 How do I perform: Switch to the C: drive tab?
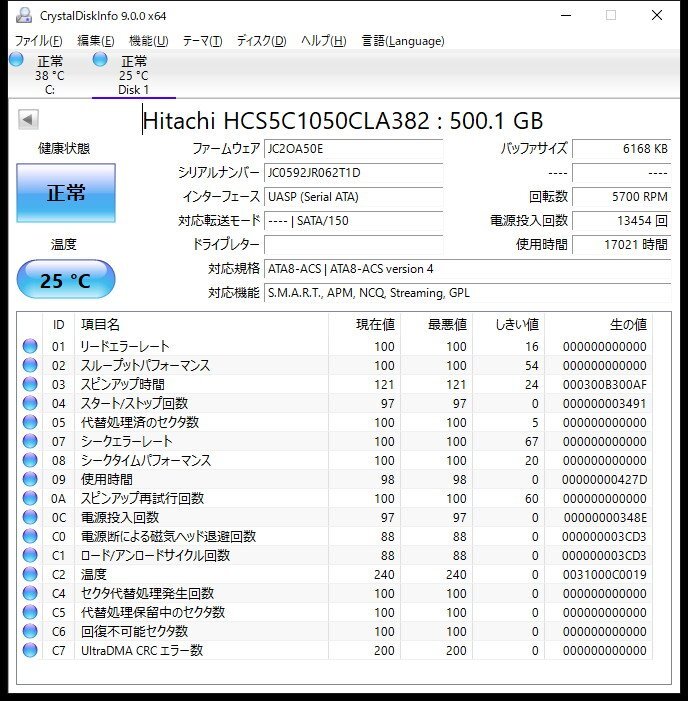50,75
